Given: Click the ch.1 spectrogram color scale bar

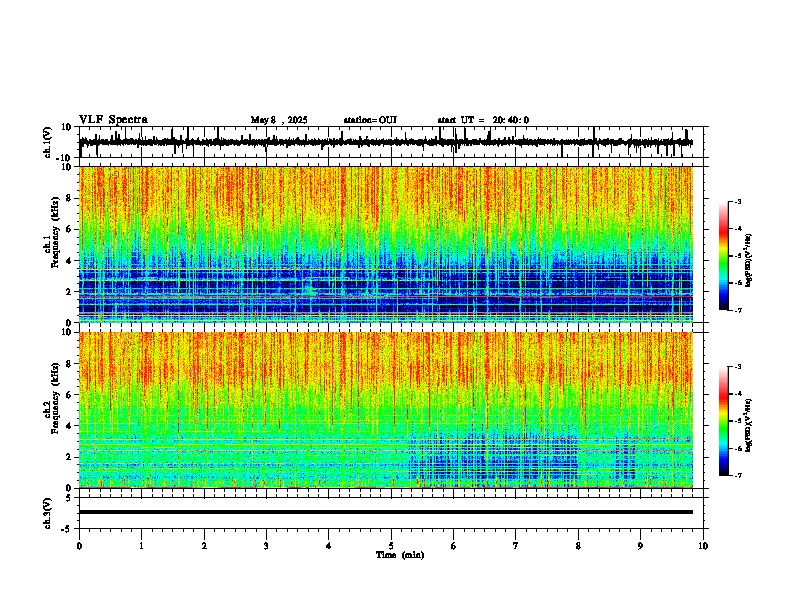Looking at the screenshot, I should (723, 256).
